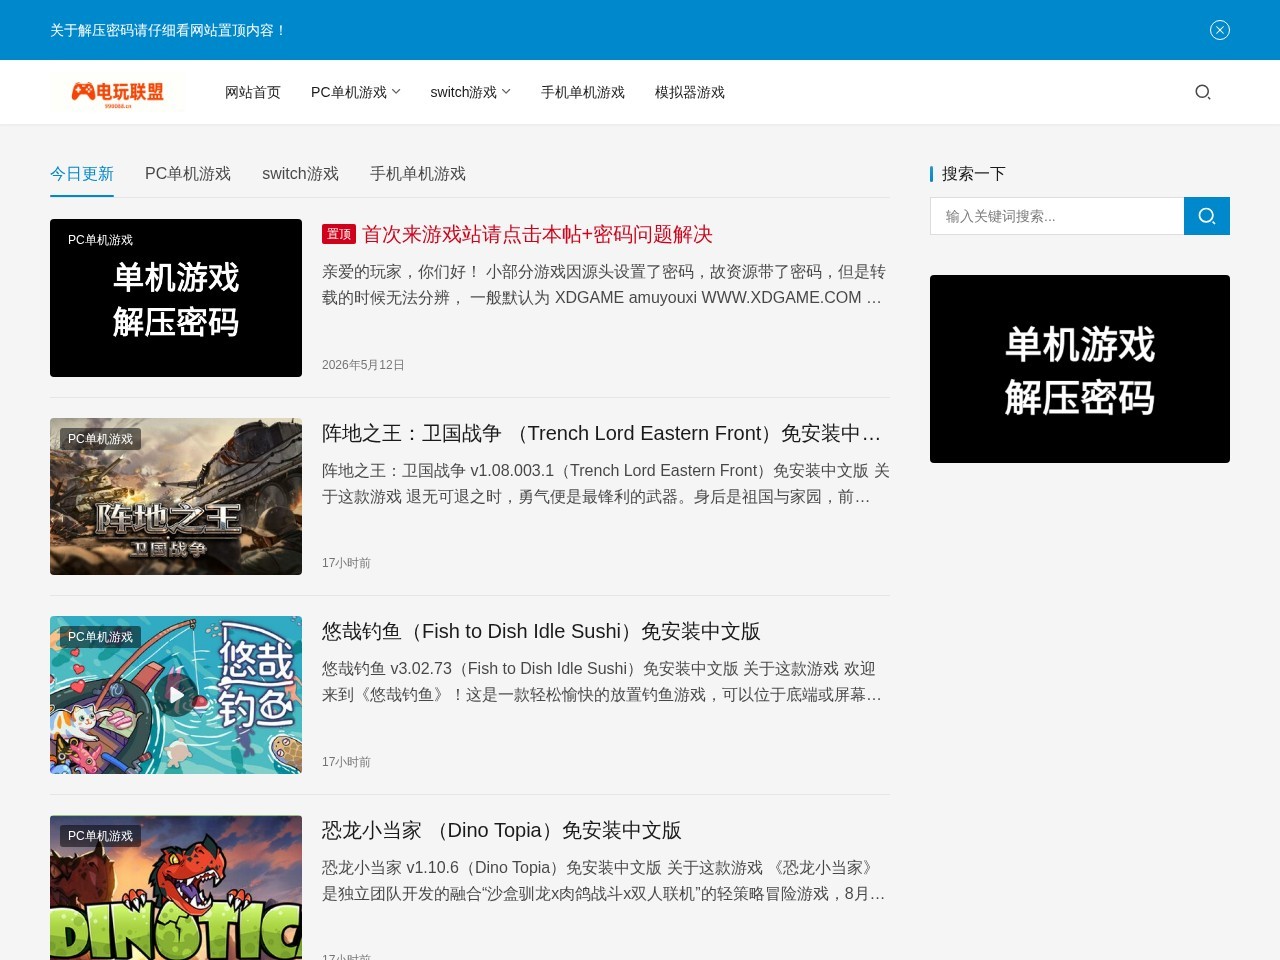Go to 网站首页 in the navigation
The height and width of the screenshot is (960, 1280).
[253, 92]
